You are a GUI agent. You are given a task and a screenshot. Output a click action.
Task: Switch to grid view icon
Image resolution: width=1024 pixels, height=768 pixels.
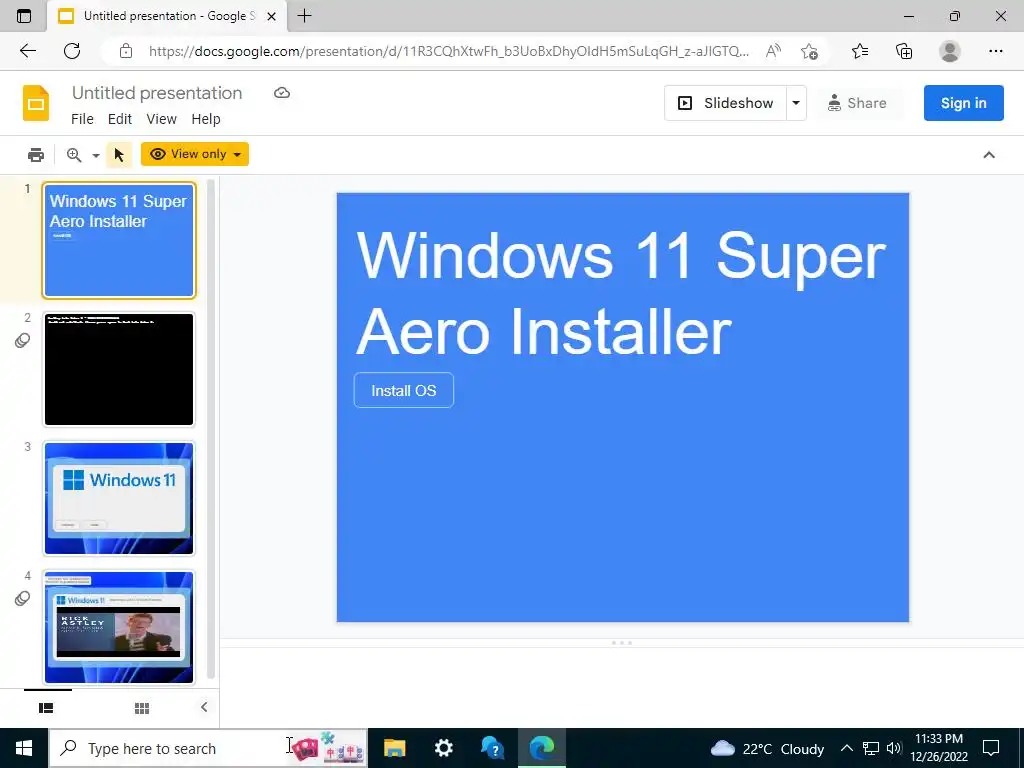click(x=142, y=708)
